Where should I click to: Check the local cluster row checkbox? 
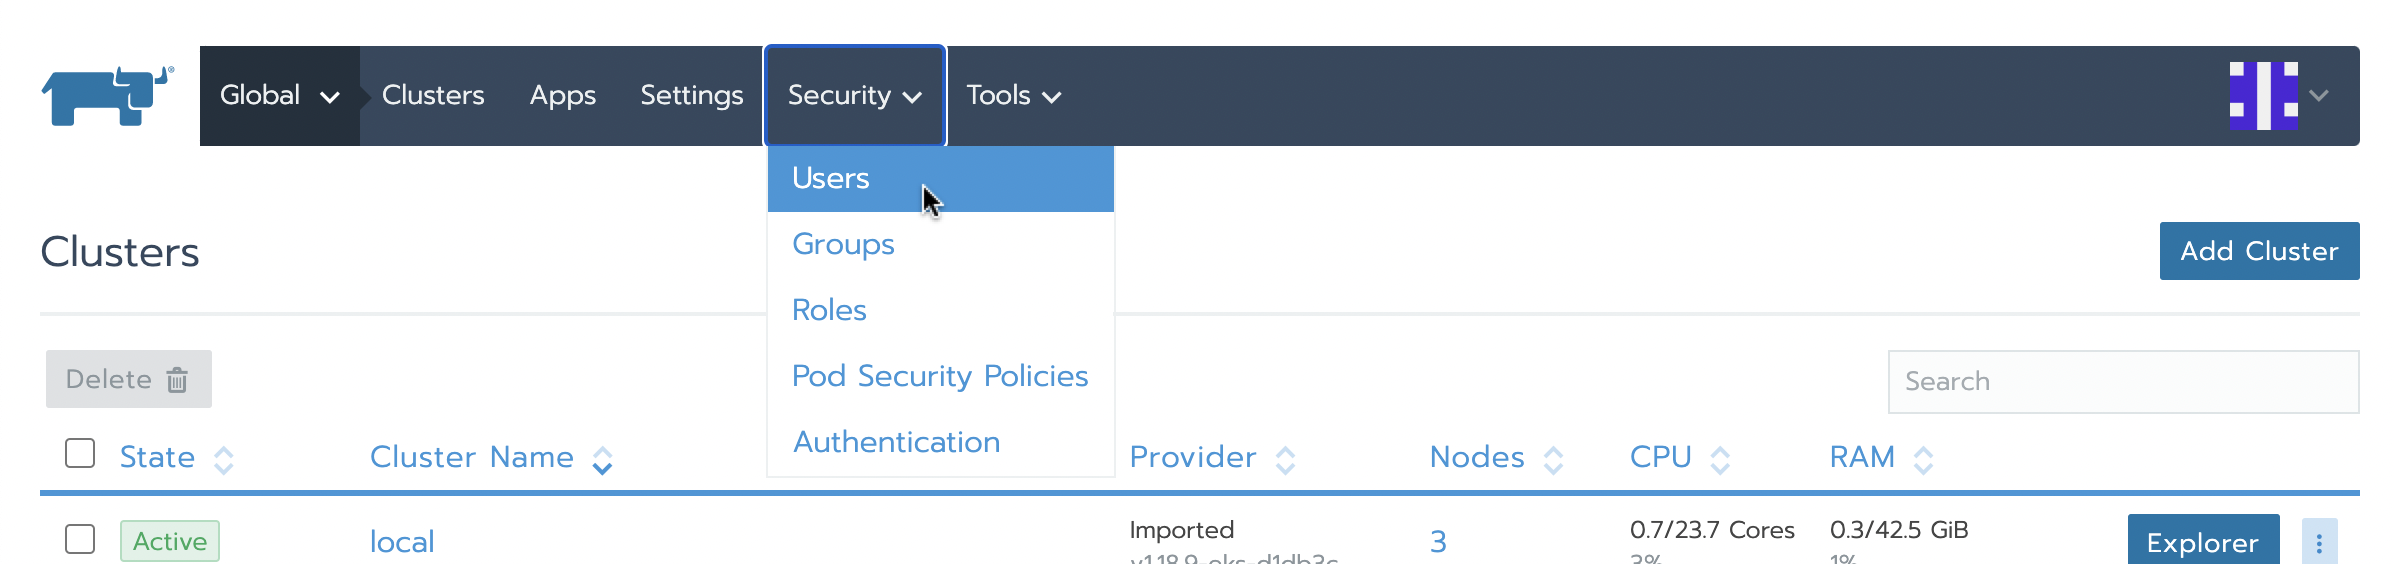[x=80, y=540]
